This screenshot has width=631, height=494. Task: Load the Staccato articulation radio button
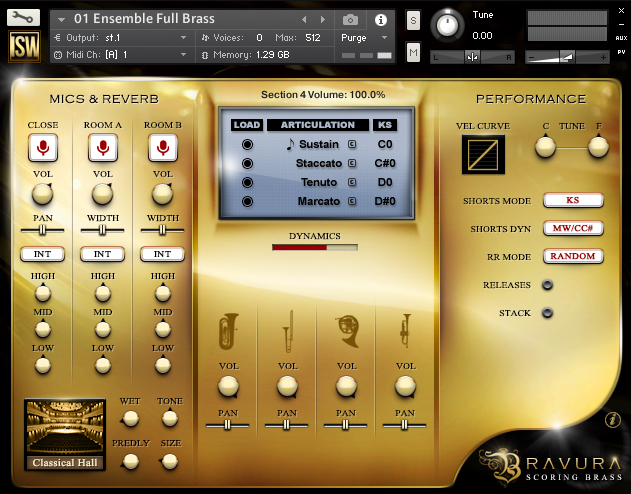pos(246,164)
